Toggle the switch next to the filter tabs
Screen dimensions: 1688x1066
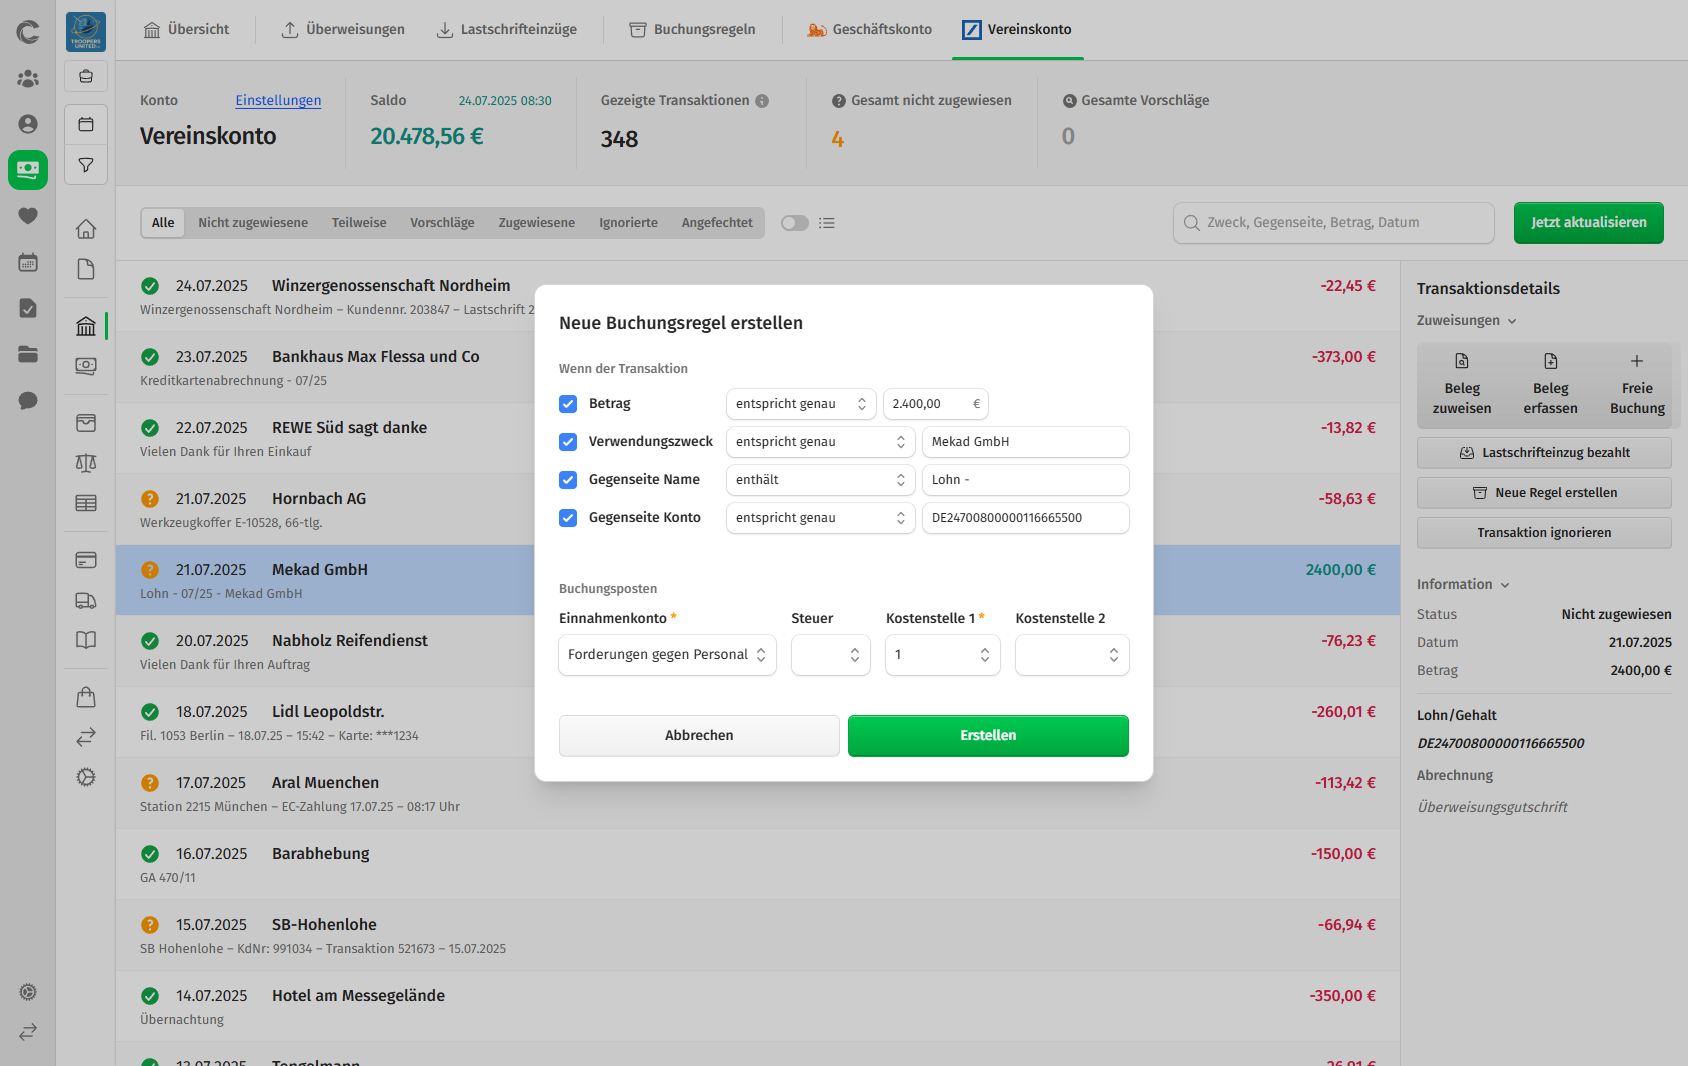(795, 223)
